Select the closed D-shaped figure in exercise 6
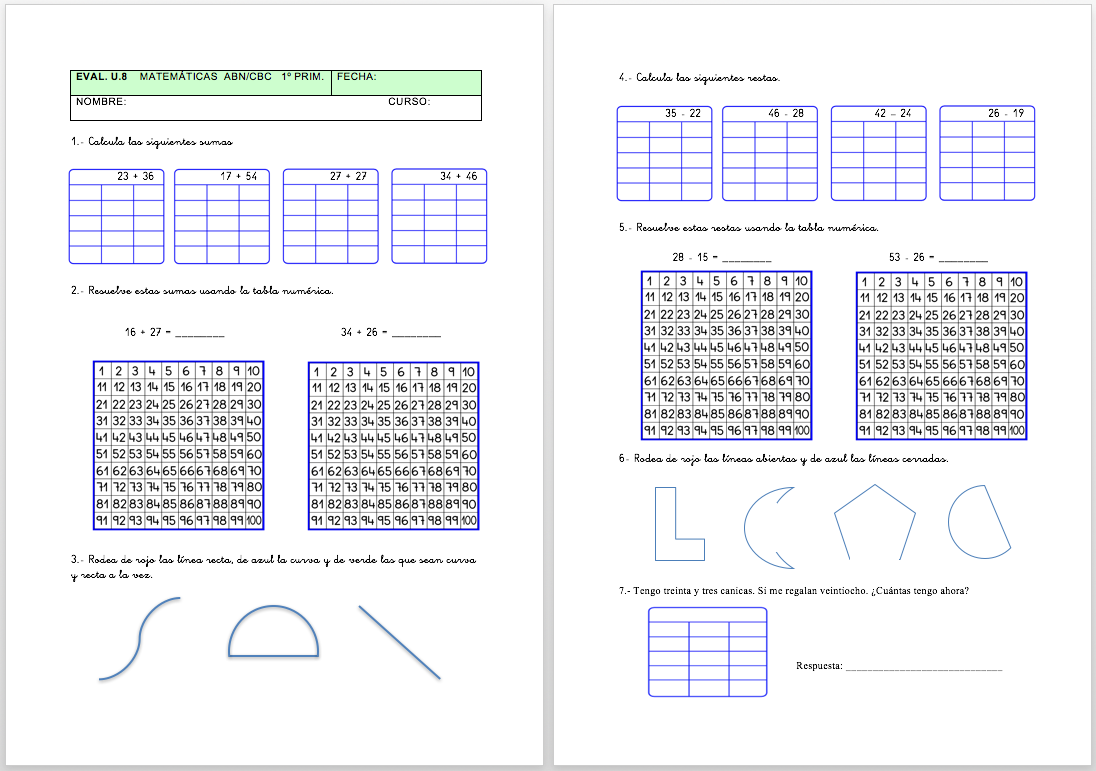This screenshot has height=771, width=1096. coord(978,521)
